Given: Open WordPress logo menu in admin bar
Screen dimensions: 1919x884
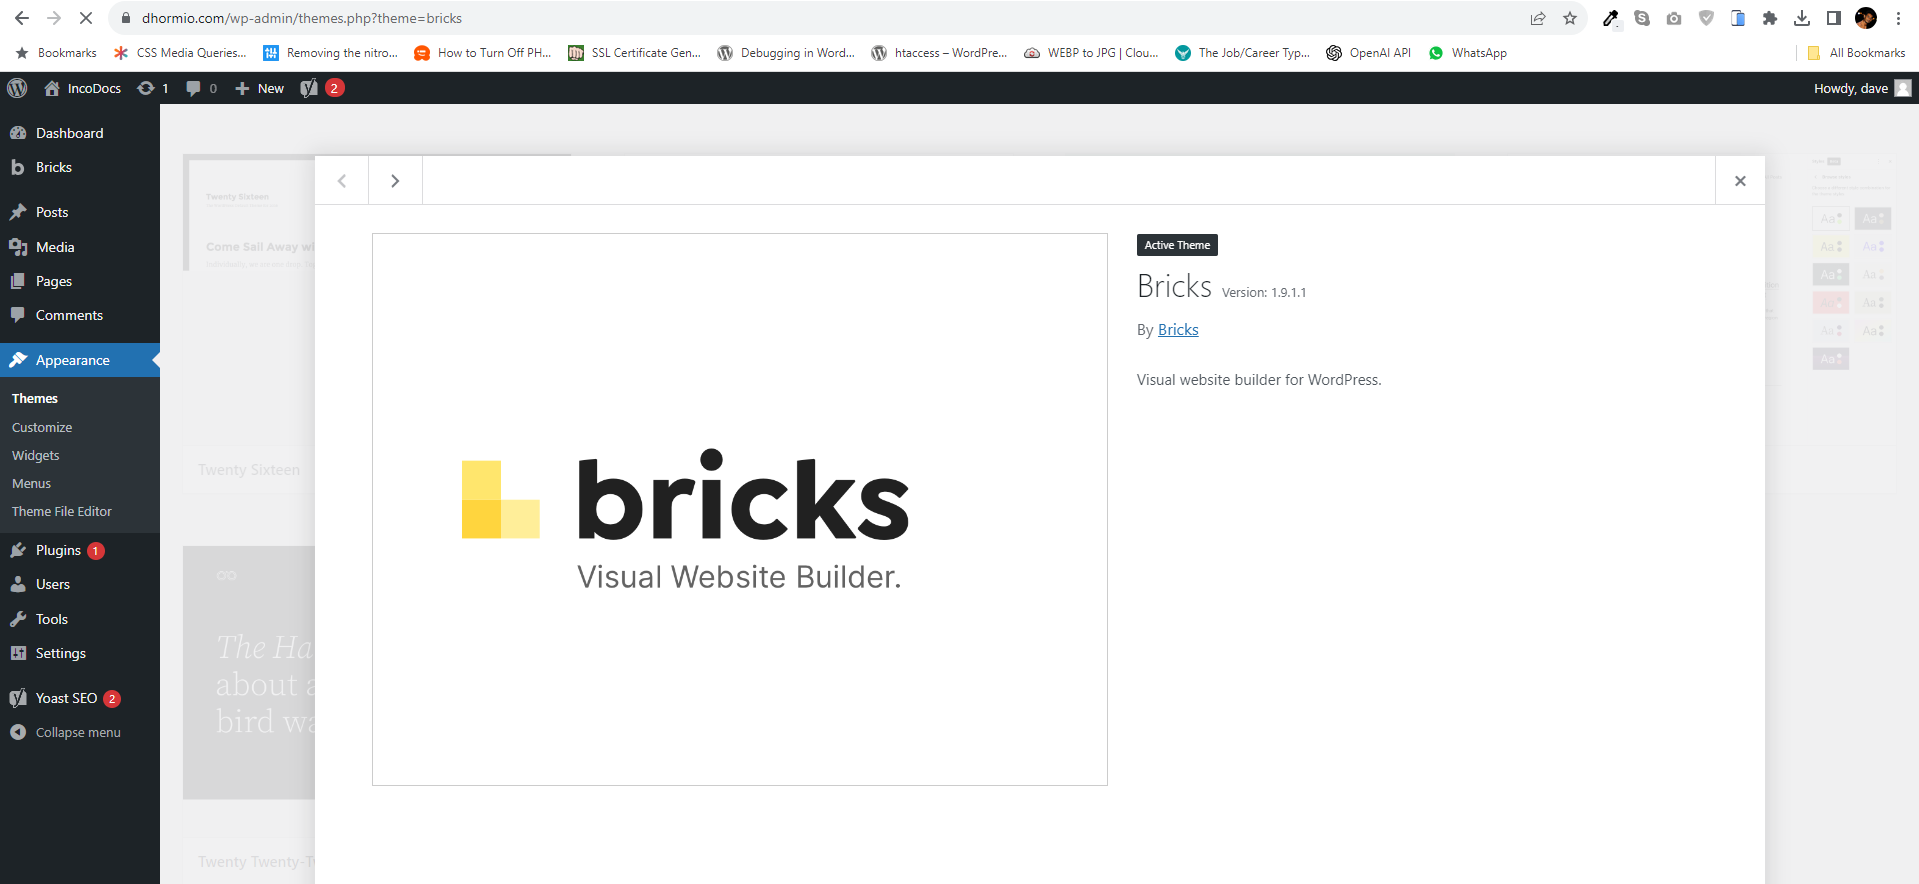Looking at the screenshot, I should (17, 88).
